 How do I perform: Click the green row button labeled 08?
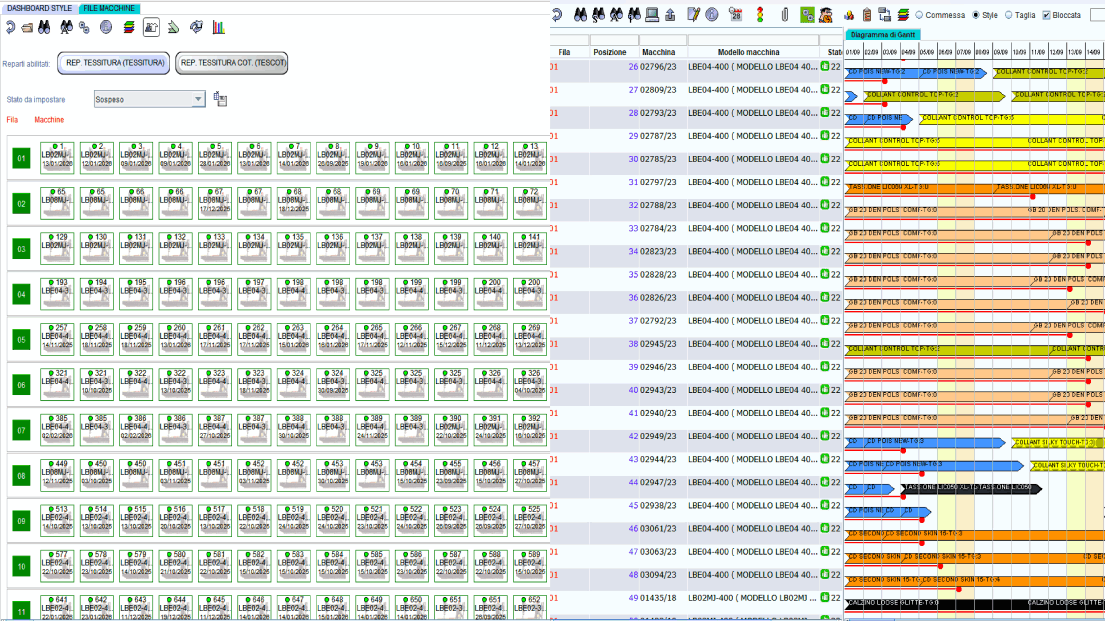tap(21, 476)
